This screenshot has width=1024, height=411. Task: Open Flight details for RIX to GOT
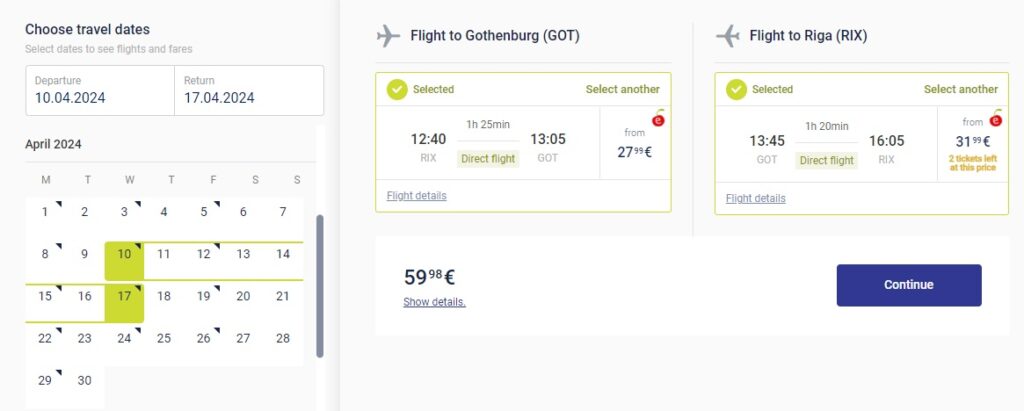416,195
